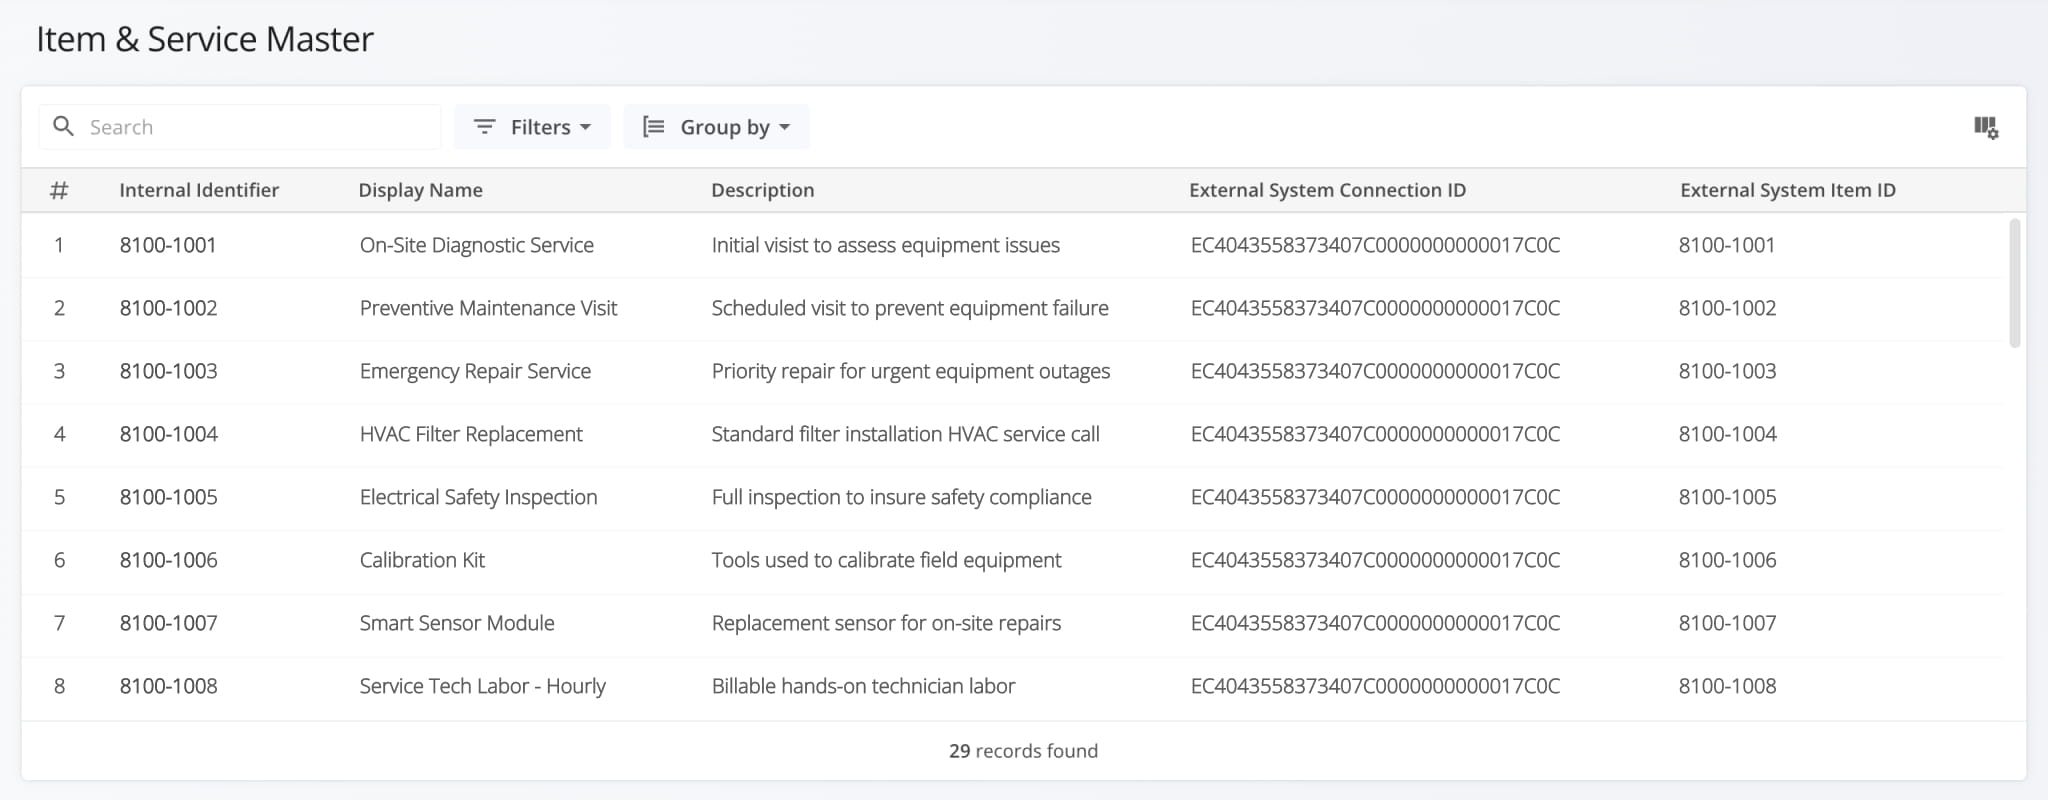Select internal identifier 8100-1003

pyautogui.click(x=168, y=371)
